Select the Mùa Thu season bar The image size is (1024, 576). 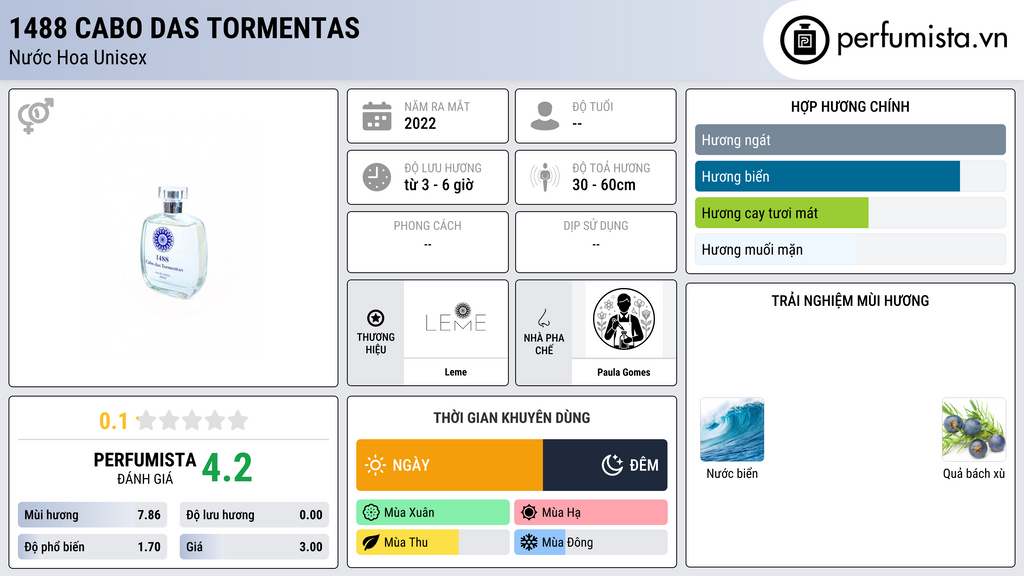coord(433,542)
